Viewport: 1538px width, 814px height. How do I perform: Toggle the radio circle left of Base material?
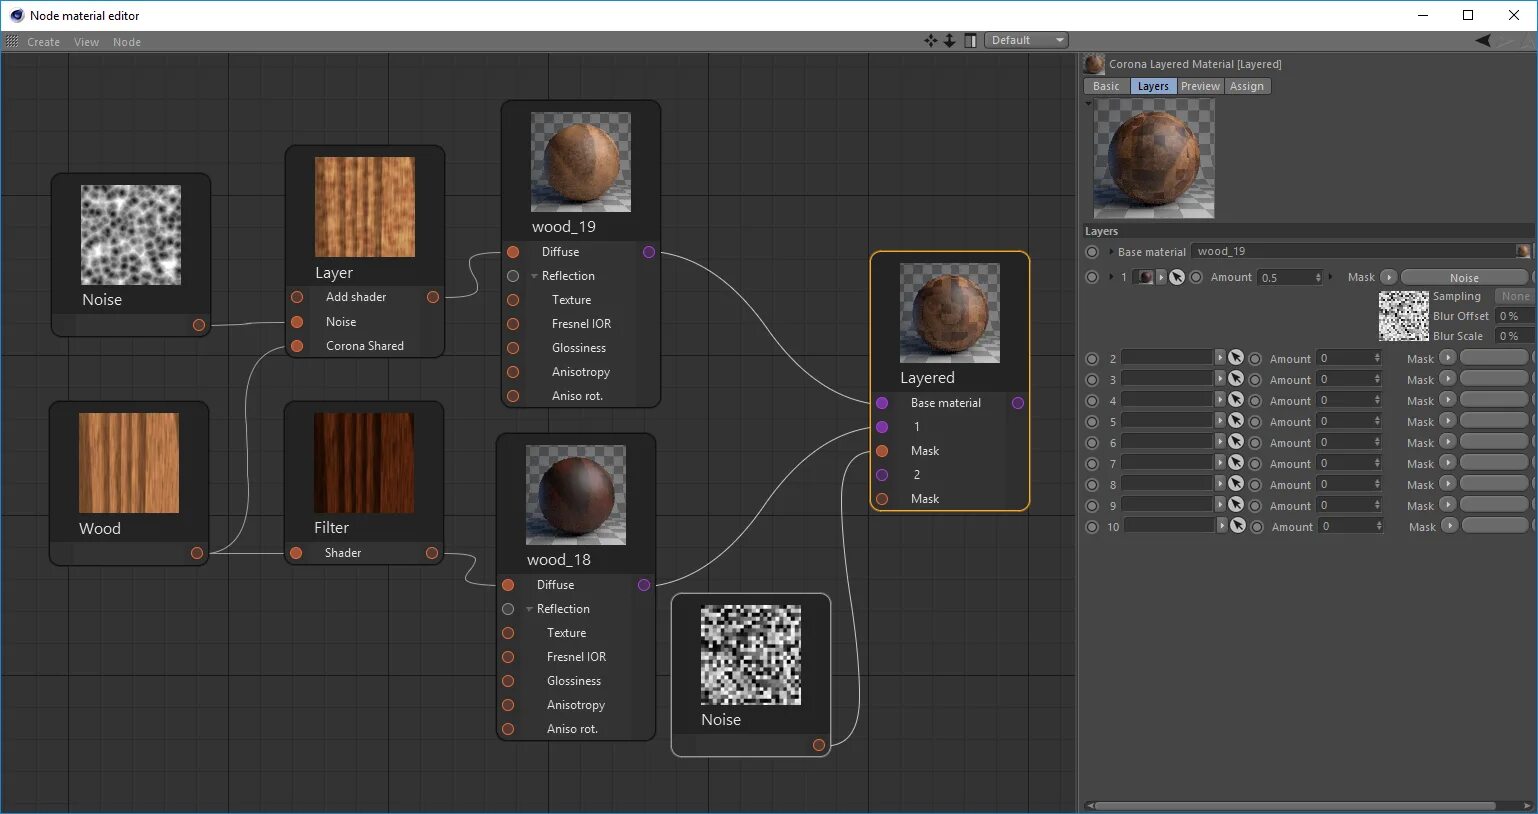(1092, 252)
